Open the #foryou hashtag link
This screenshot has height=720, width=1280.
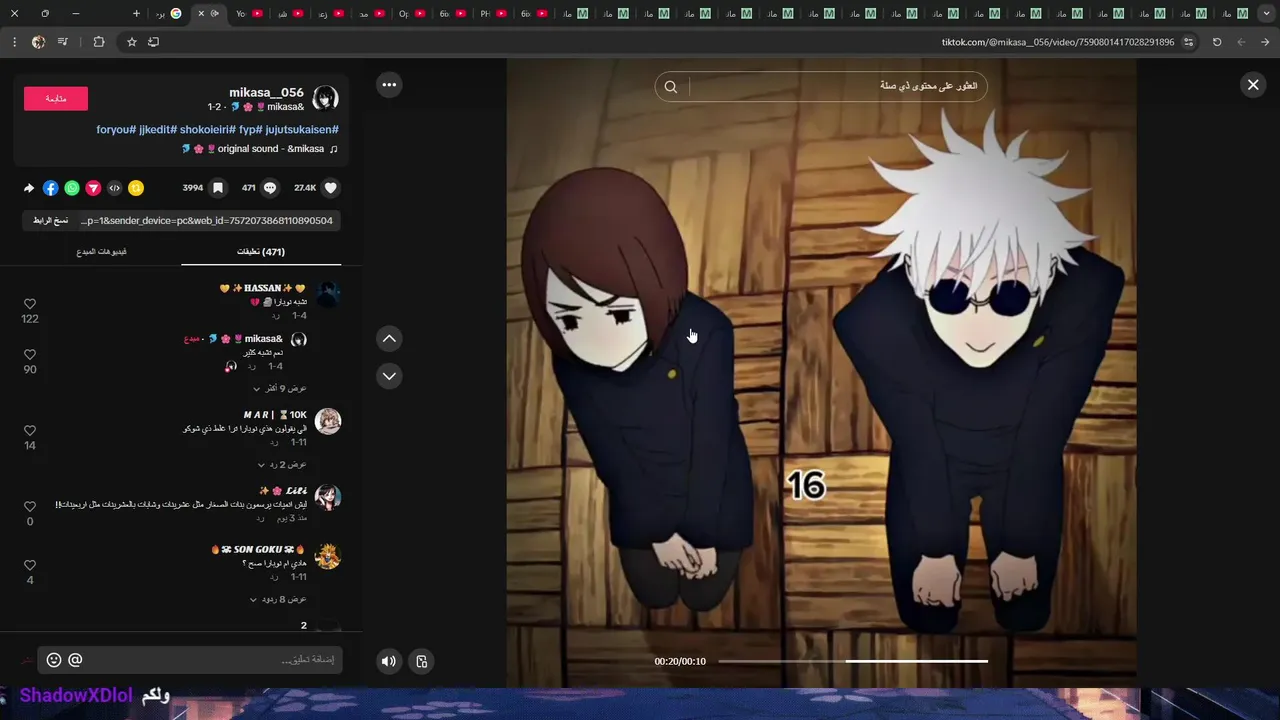(x=116, y=130)
